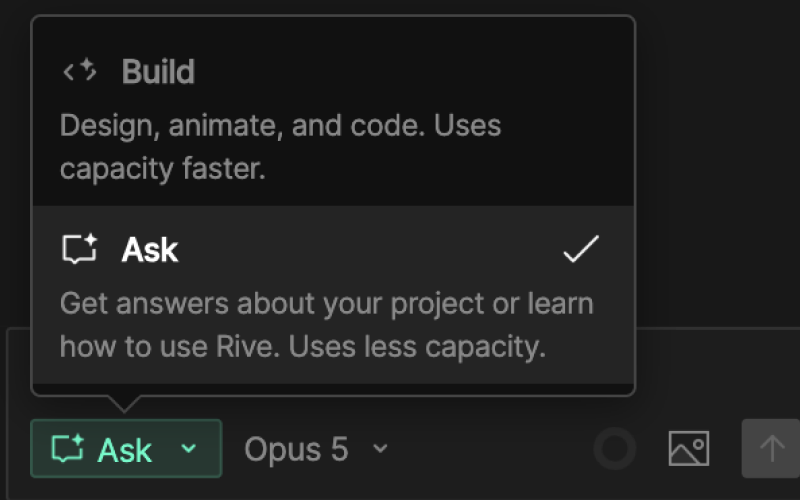Viewport: 800px width, 500px height.
Task: Attach a picture using the image icon
Action: click(x=689, y=448)
